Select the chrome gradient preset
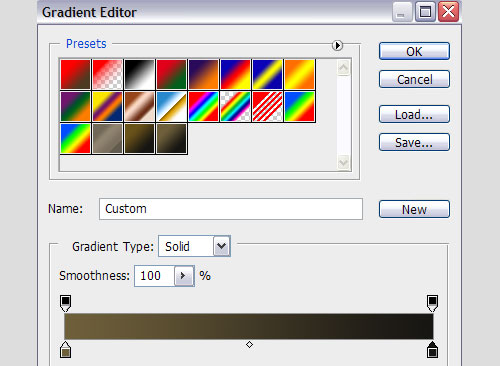Viewport: 500px width, 366px height. 171,106
